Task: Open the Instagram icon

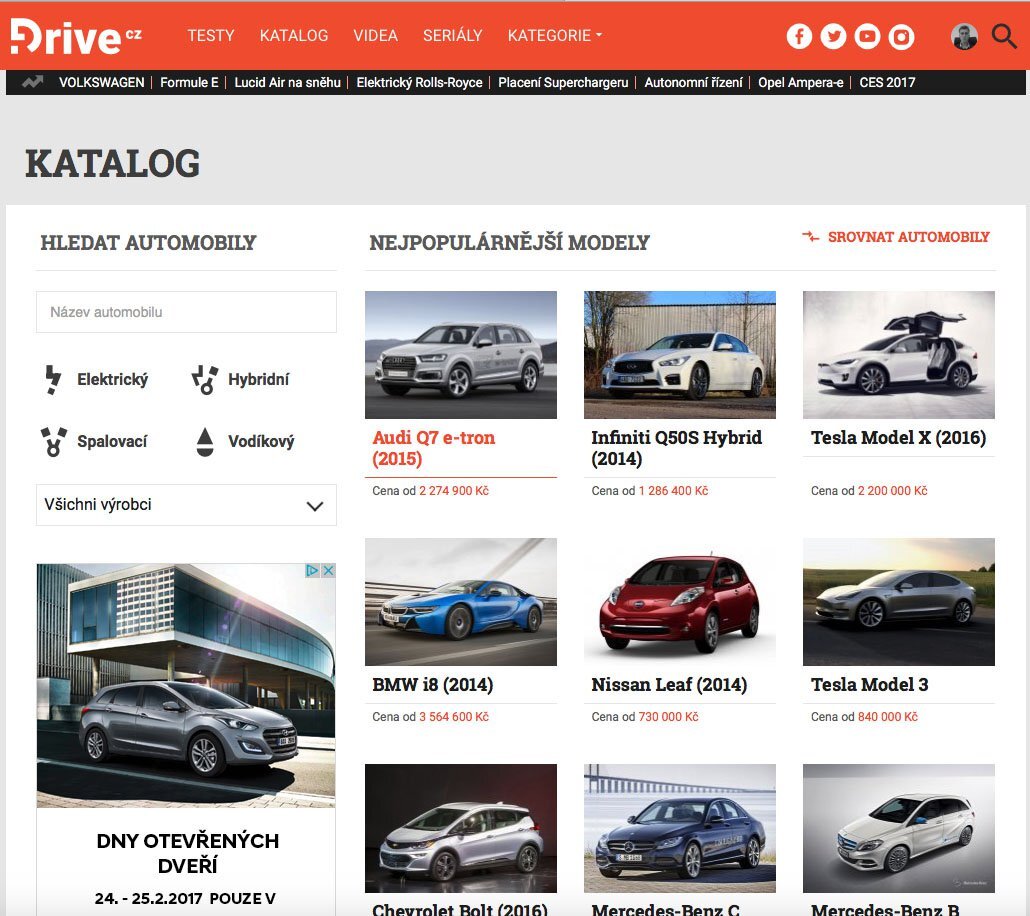Action: (x=899, y=35)
